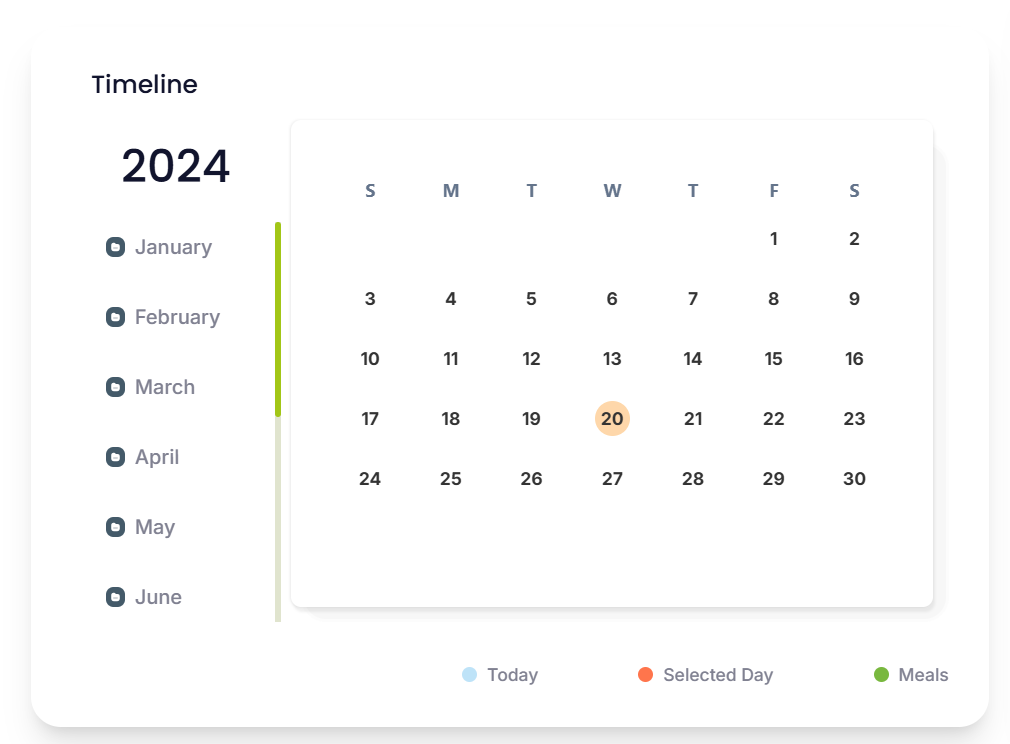Click the blue Today legend dot
This screenshot has width=1010, height=744.
coord(470,674)
